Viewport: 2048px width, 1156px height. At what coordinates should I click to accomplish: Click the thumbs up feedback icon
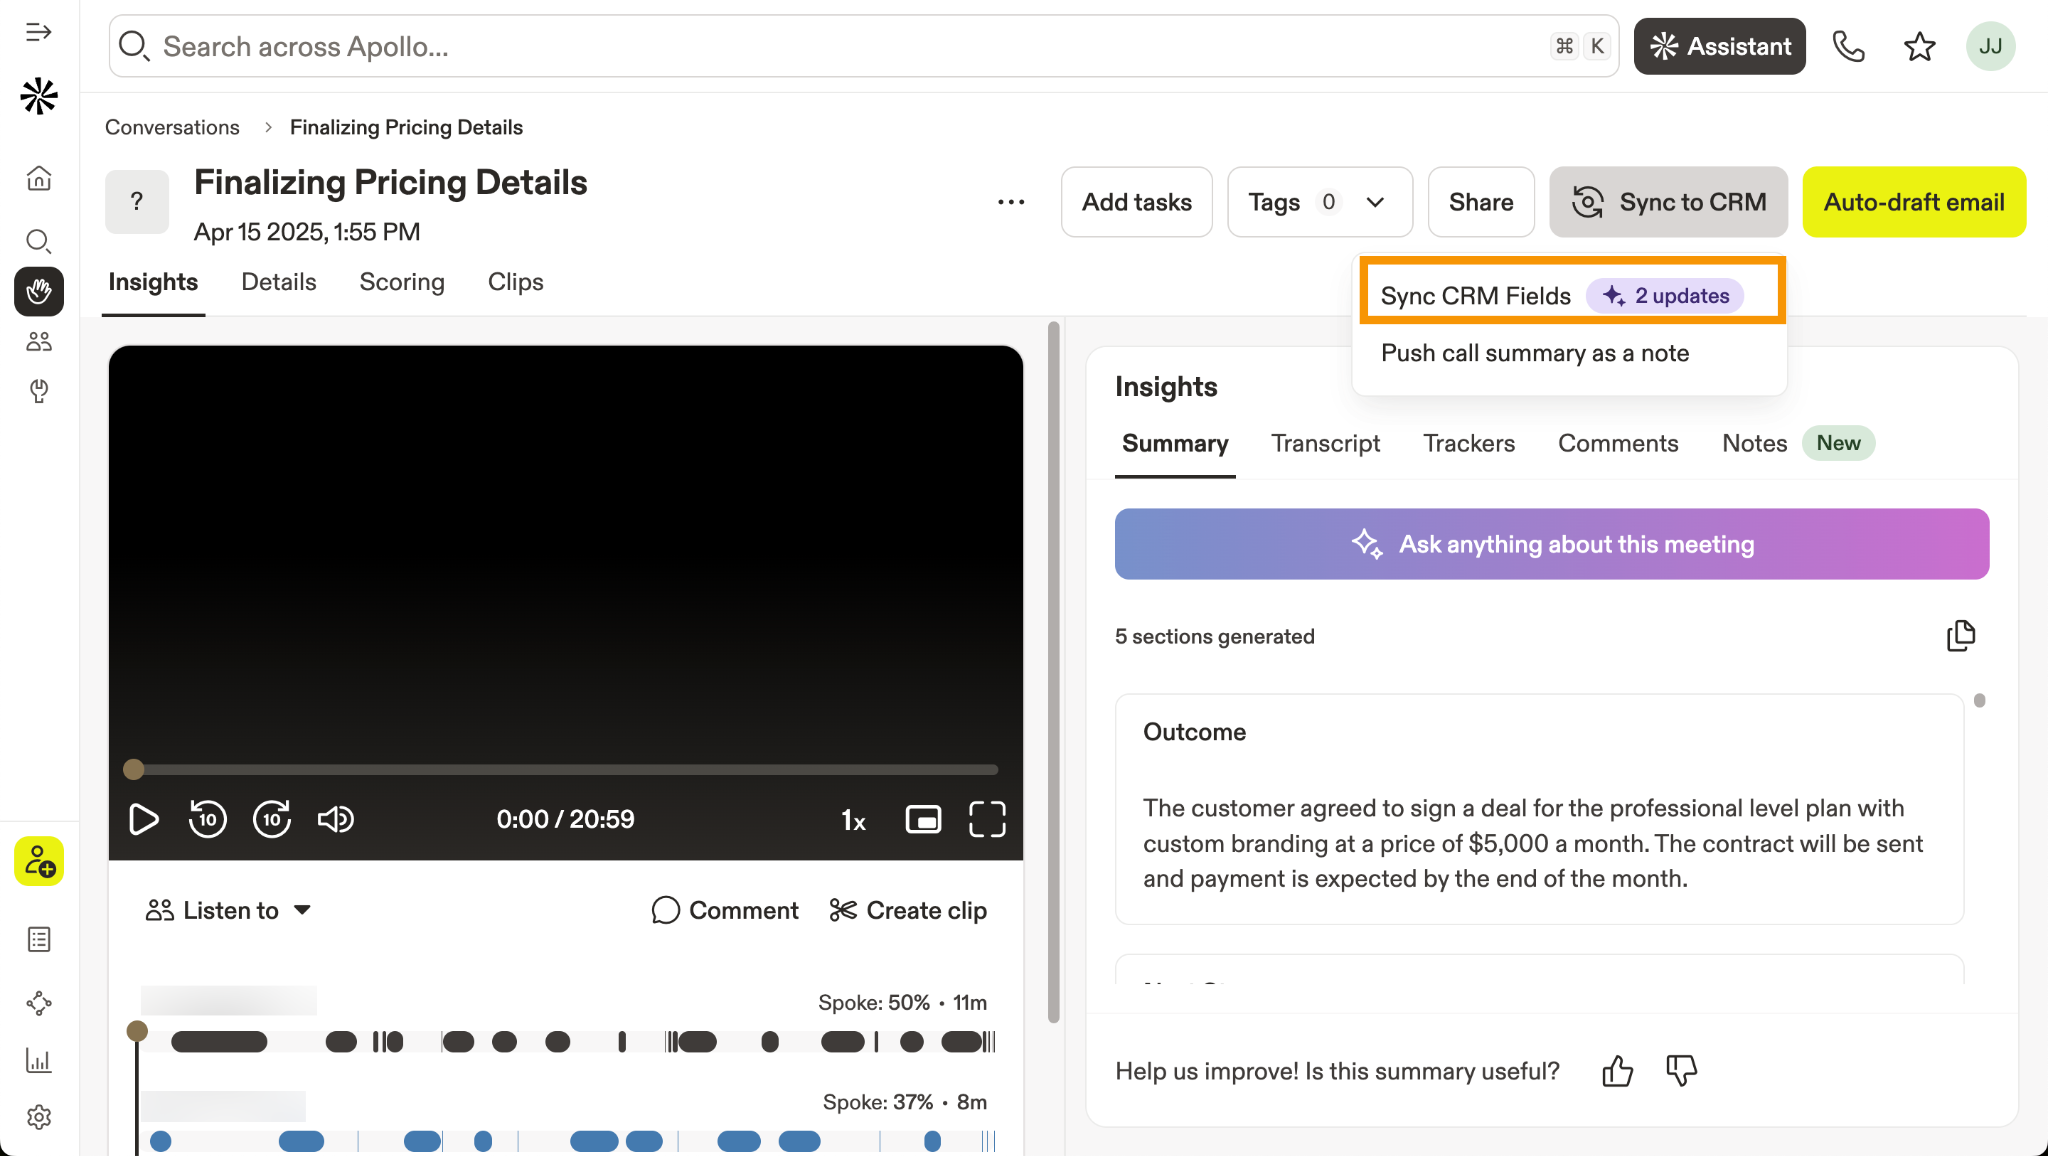(1617, 1071)
